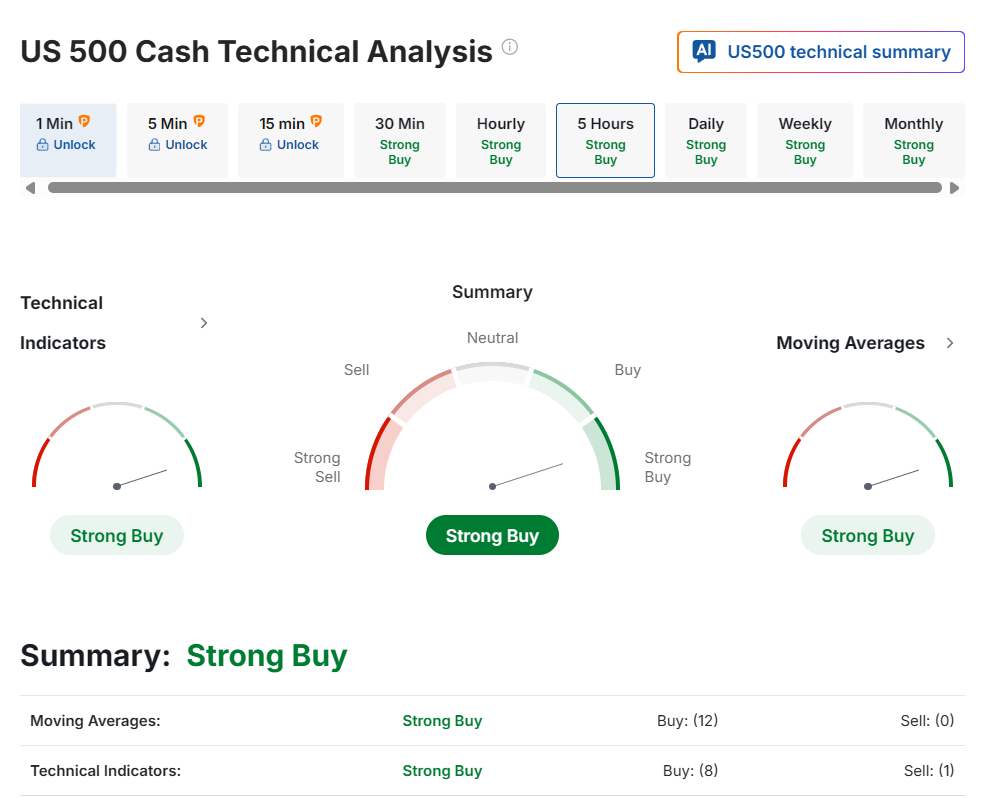
Task: Click the orange Pro badge on 15 min
Action: pyautogui.click(x=316, y=122)
